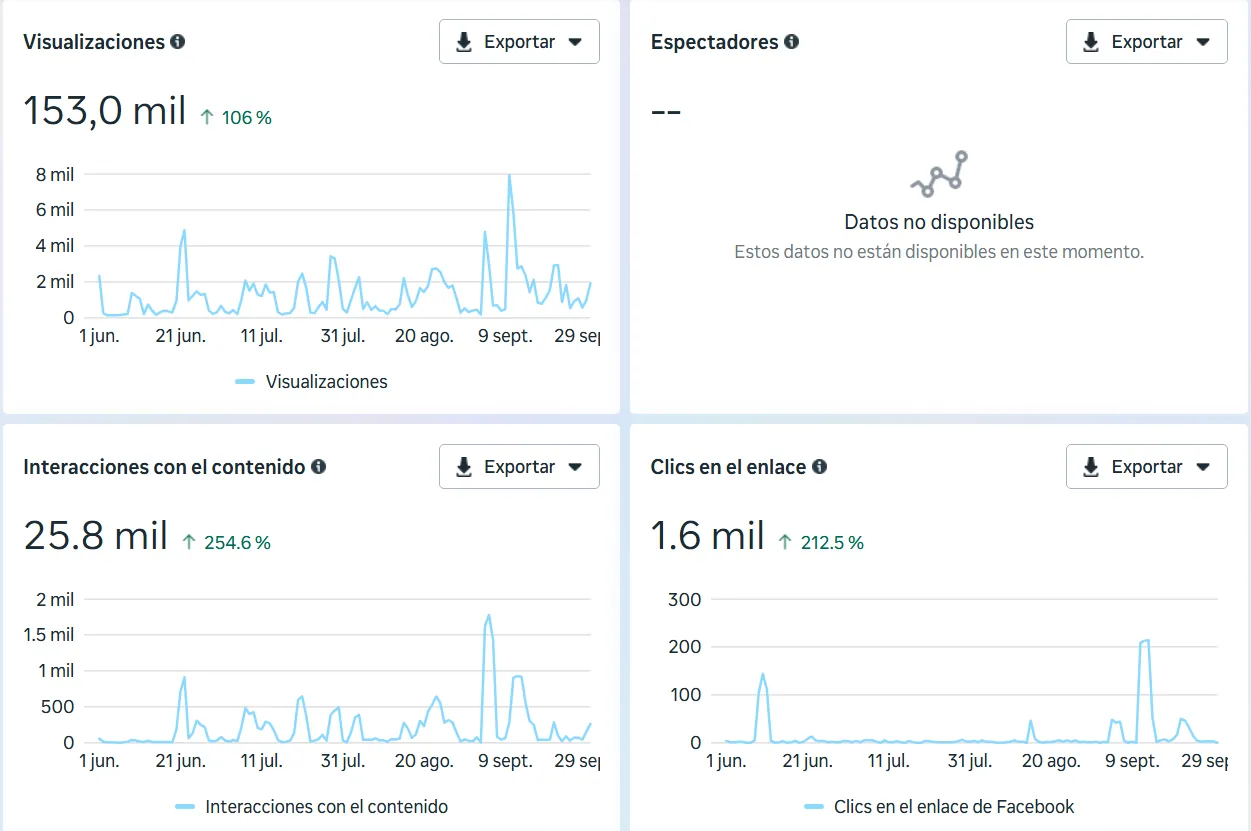Open Exportar dropdown arrow in Visualizaciones card

575,42
